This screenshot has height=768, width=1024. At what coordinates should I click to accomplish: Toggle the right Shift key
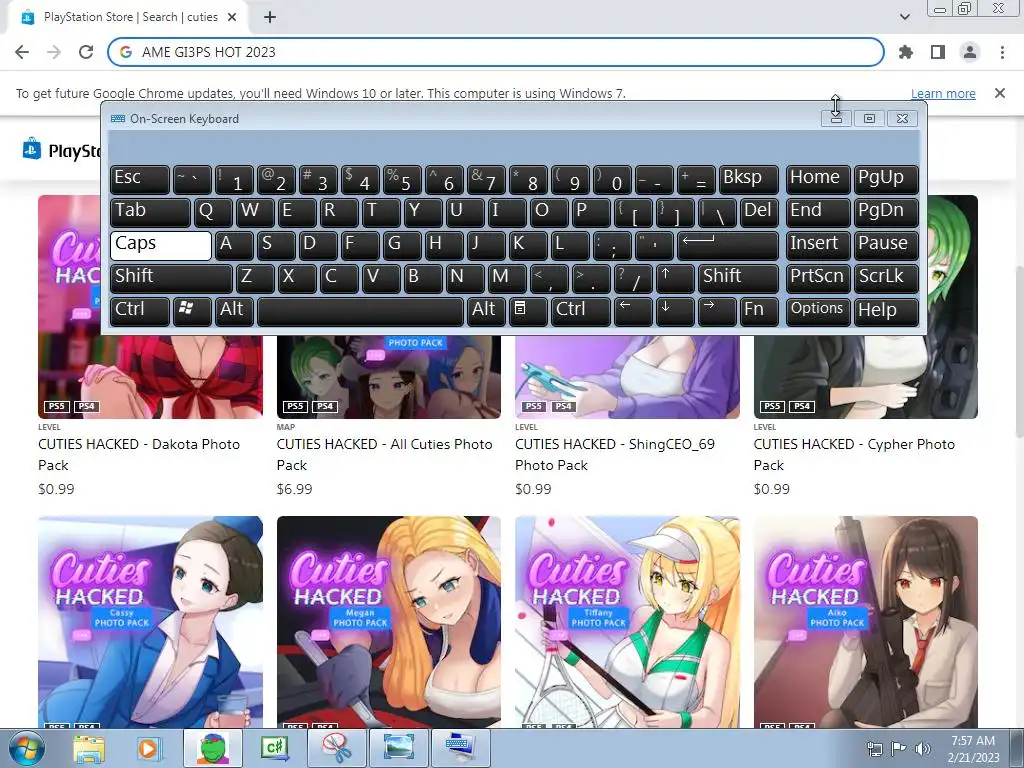[739, 278]
